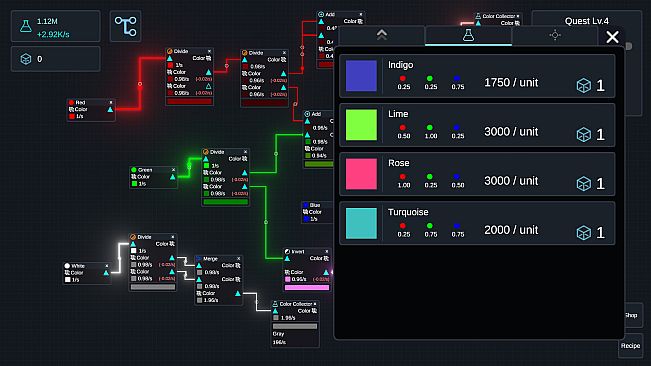Screen dimensions: 651x366
Task: Remove the White source node with its x
Action: 107,266
